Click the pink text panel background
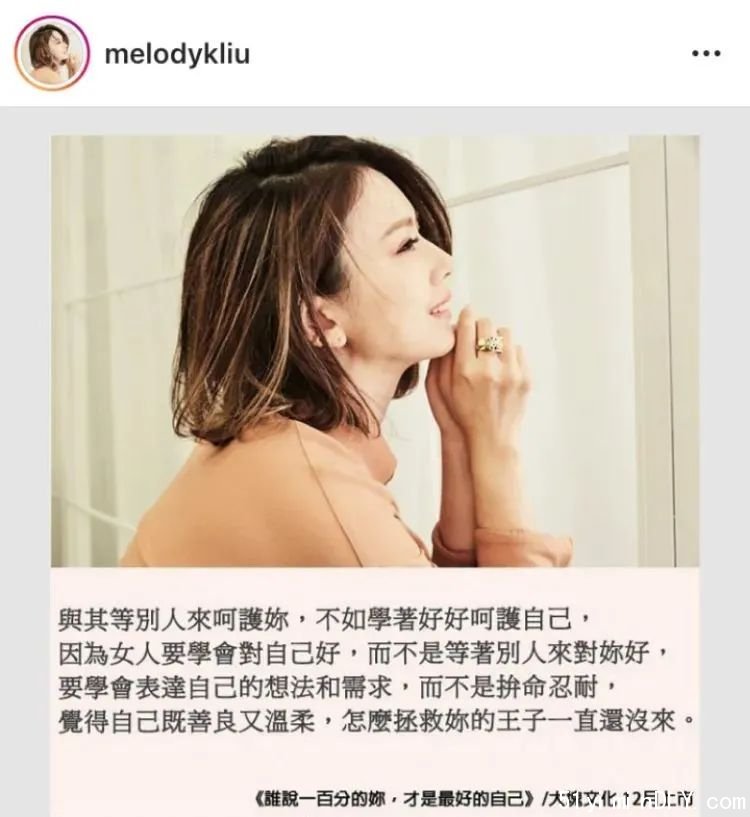The height and width of the screenshot is (817, 750). point(375,763)
